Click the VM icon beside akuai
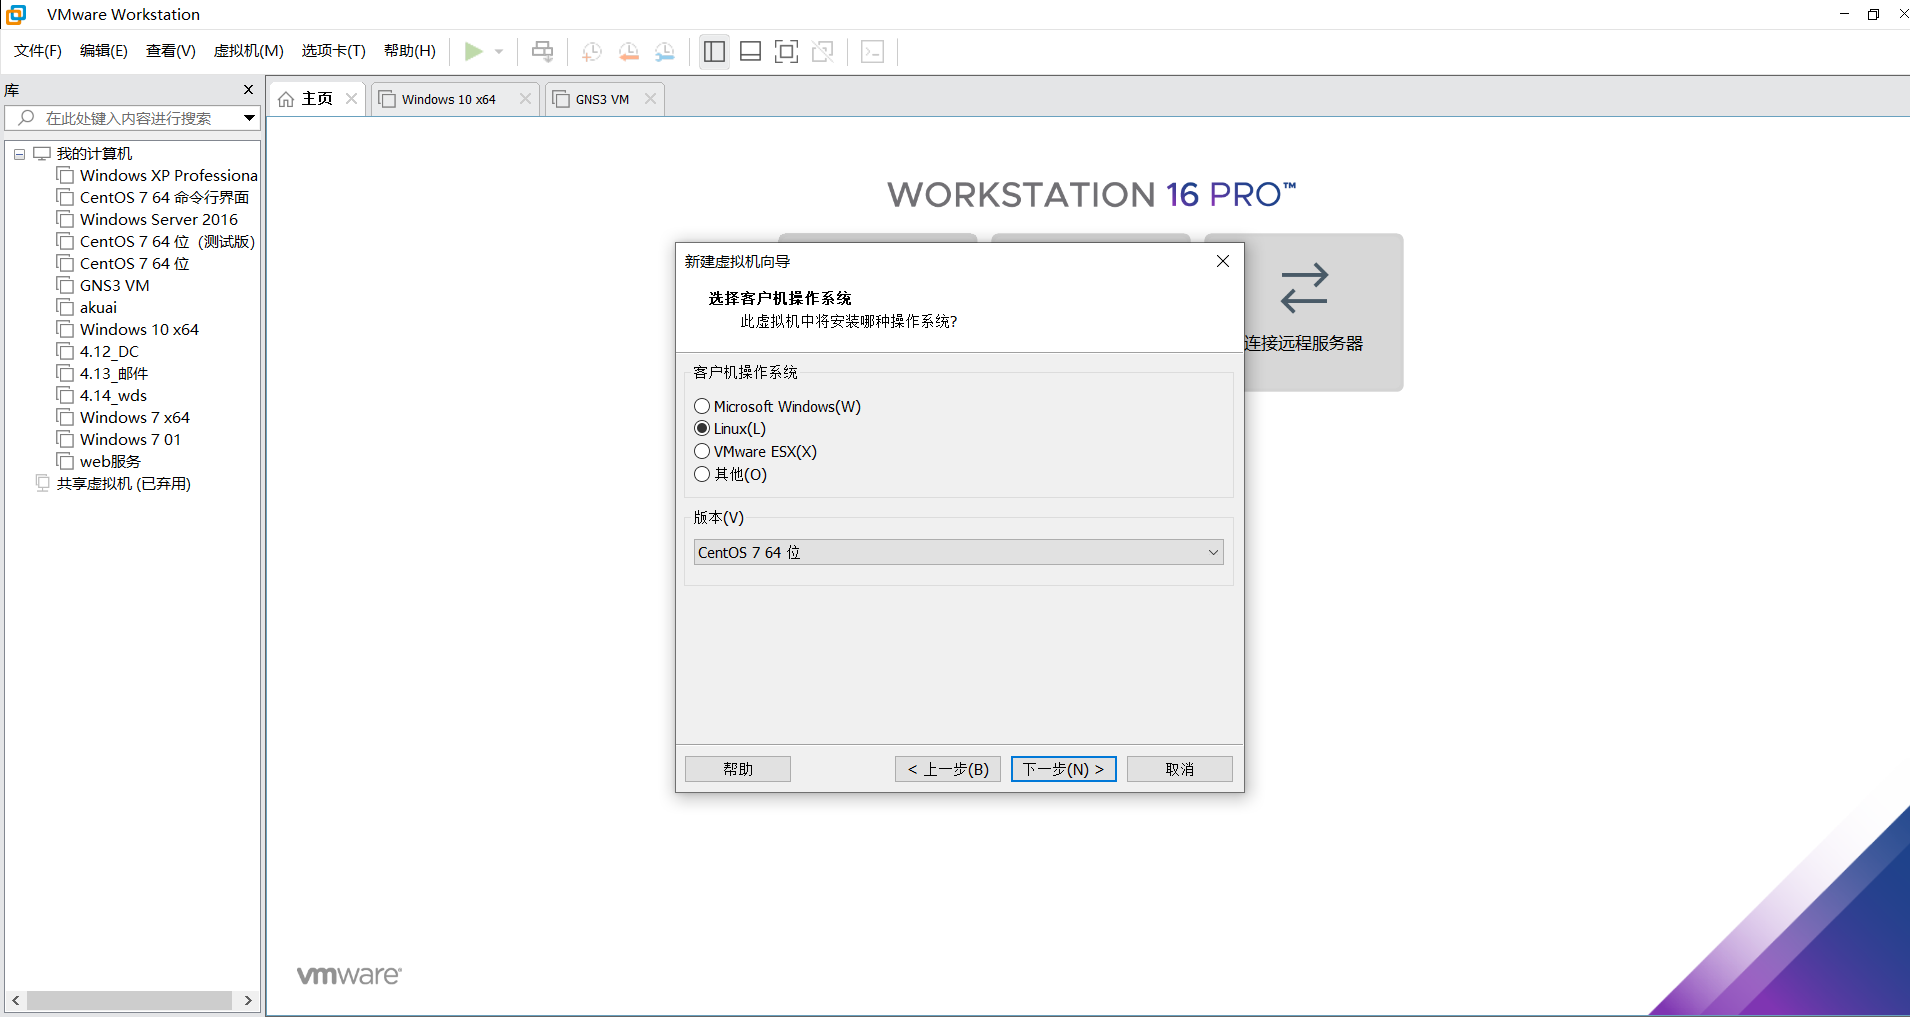The height and width of the screenshot is (1017, 1910). point(65,308)
